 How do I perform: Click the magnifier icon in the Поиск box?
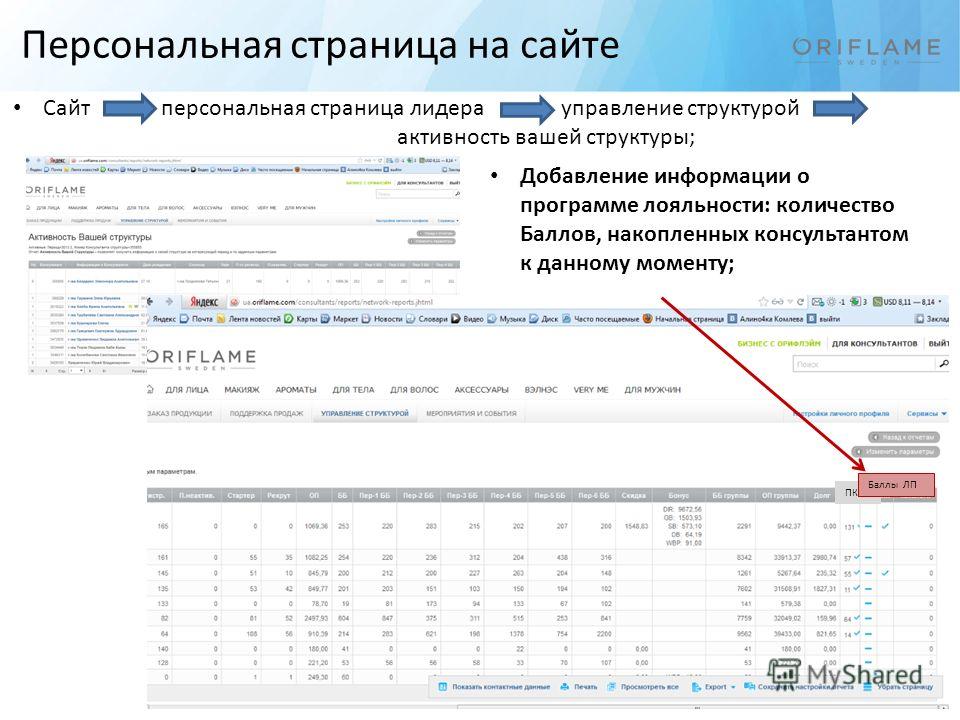click(x=943, y=364)
